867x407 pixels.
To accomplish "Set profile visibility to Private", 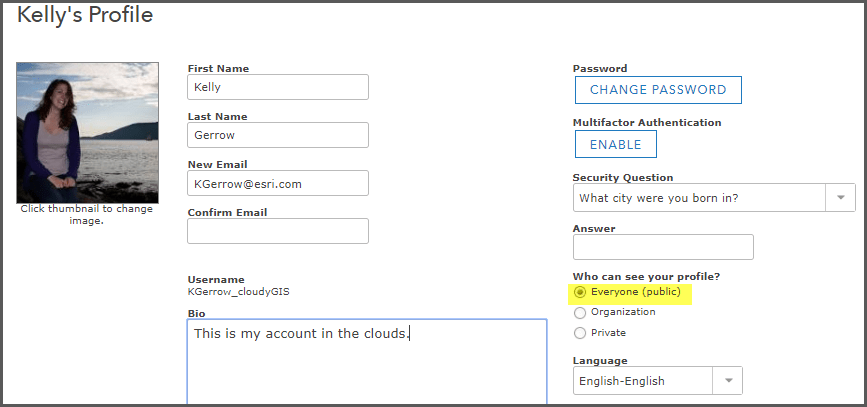I will 579,333.
